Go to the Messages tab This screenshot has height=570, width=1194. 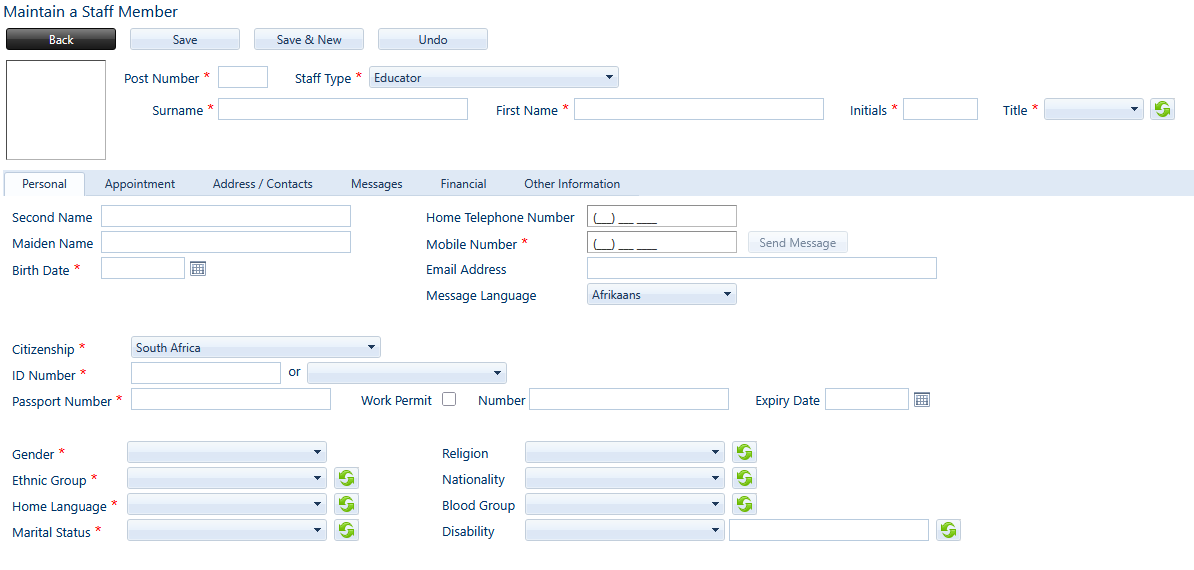(377, 184)
